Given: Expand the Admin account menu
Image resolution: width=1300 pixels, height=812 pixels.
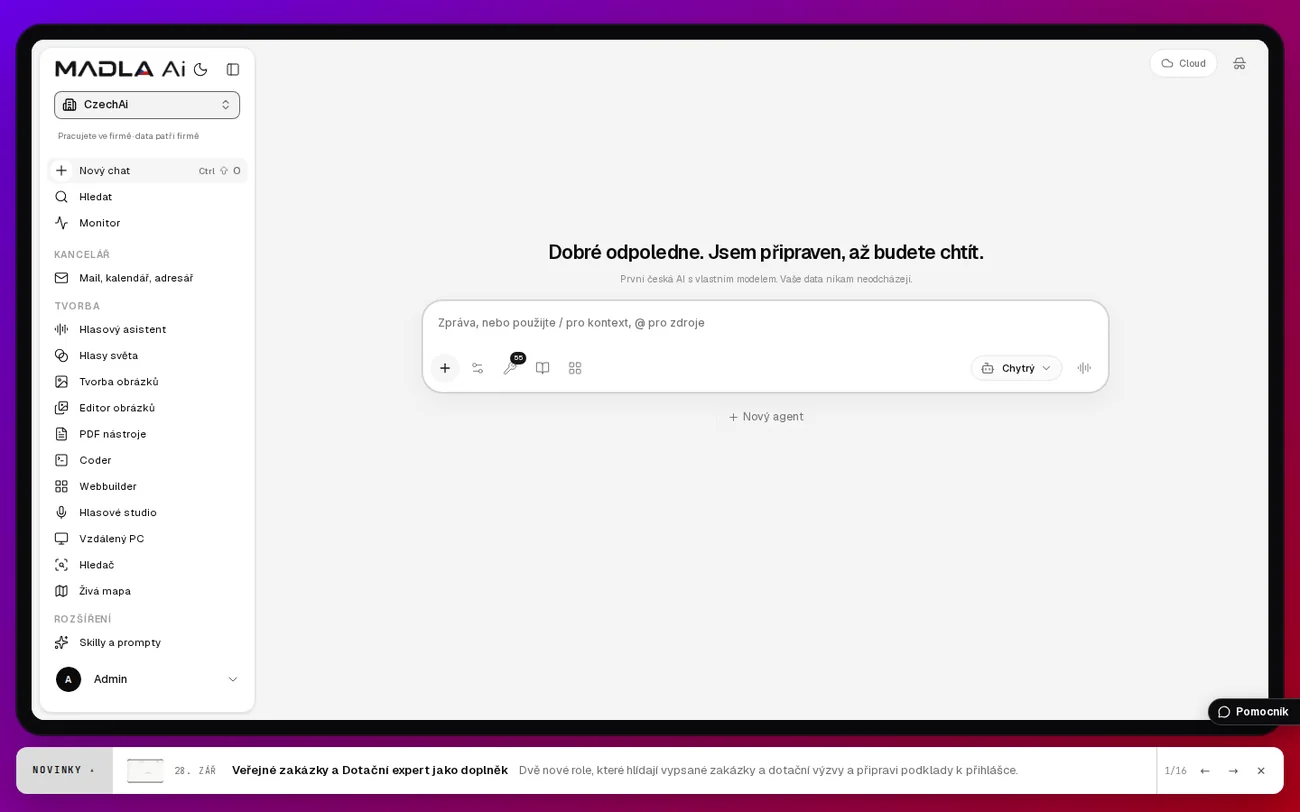Looking at the screenshot, I should coord(147,679).
